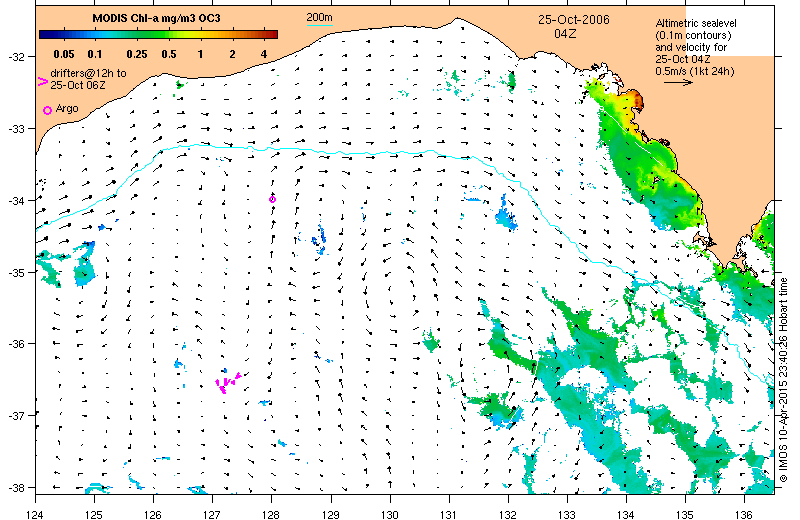The height and width of the screenshot is (520, 800).
Task: Click the longitude axis label '125'
Action: click(94, 514)
